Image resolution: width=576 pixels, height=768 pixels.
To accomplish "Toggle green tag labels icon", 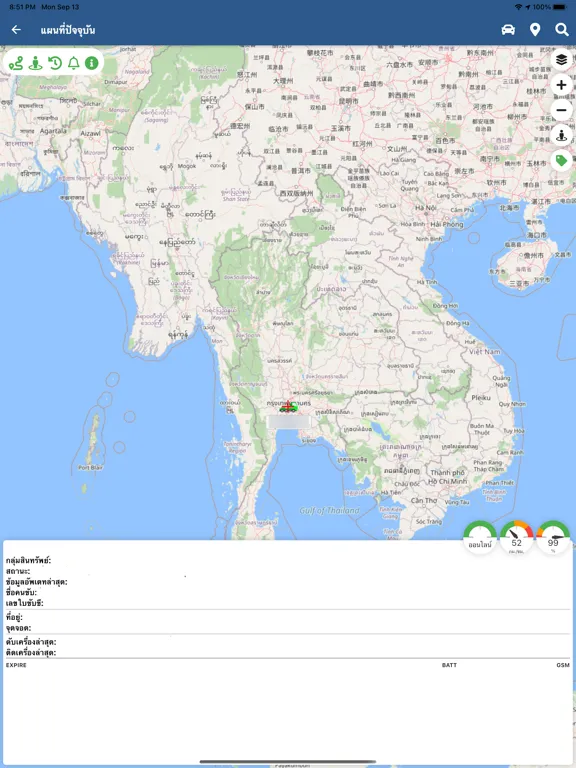I will [x=561, y=161].
